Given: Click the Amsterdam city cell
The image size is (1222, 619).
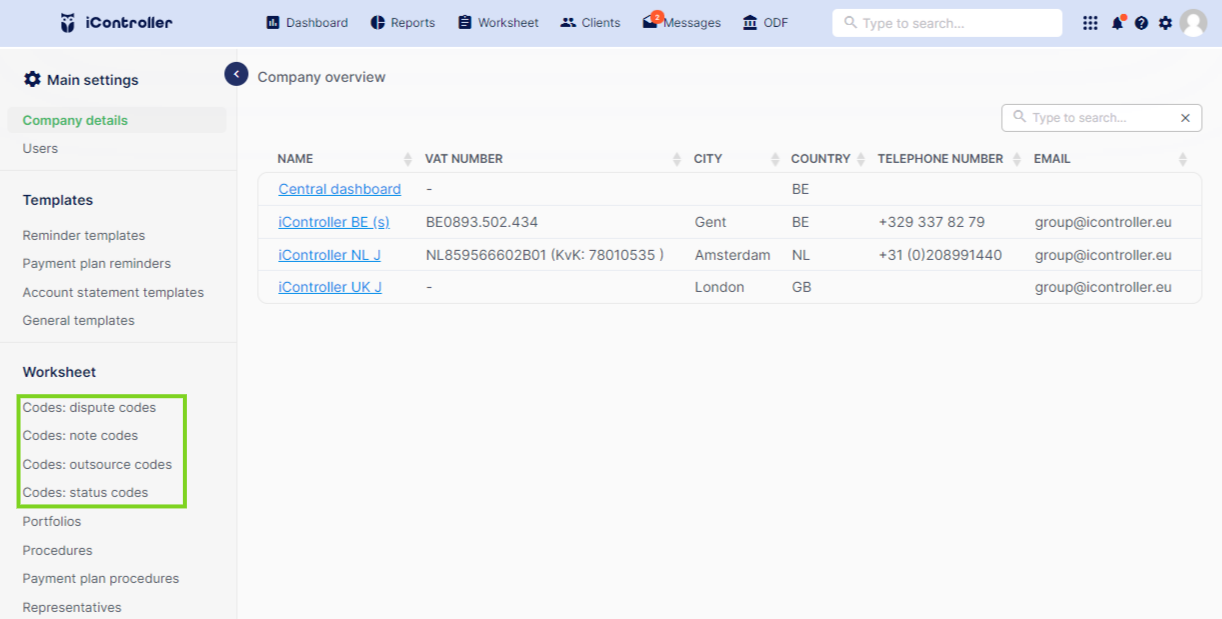Looking at the screenshot, I should pos(733,255).
